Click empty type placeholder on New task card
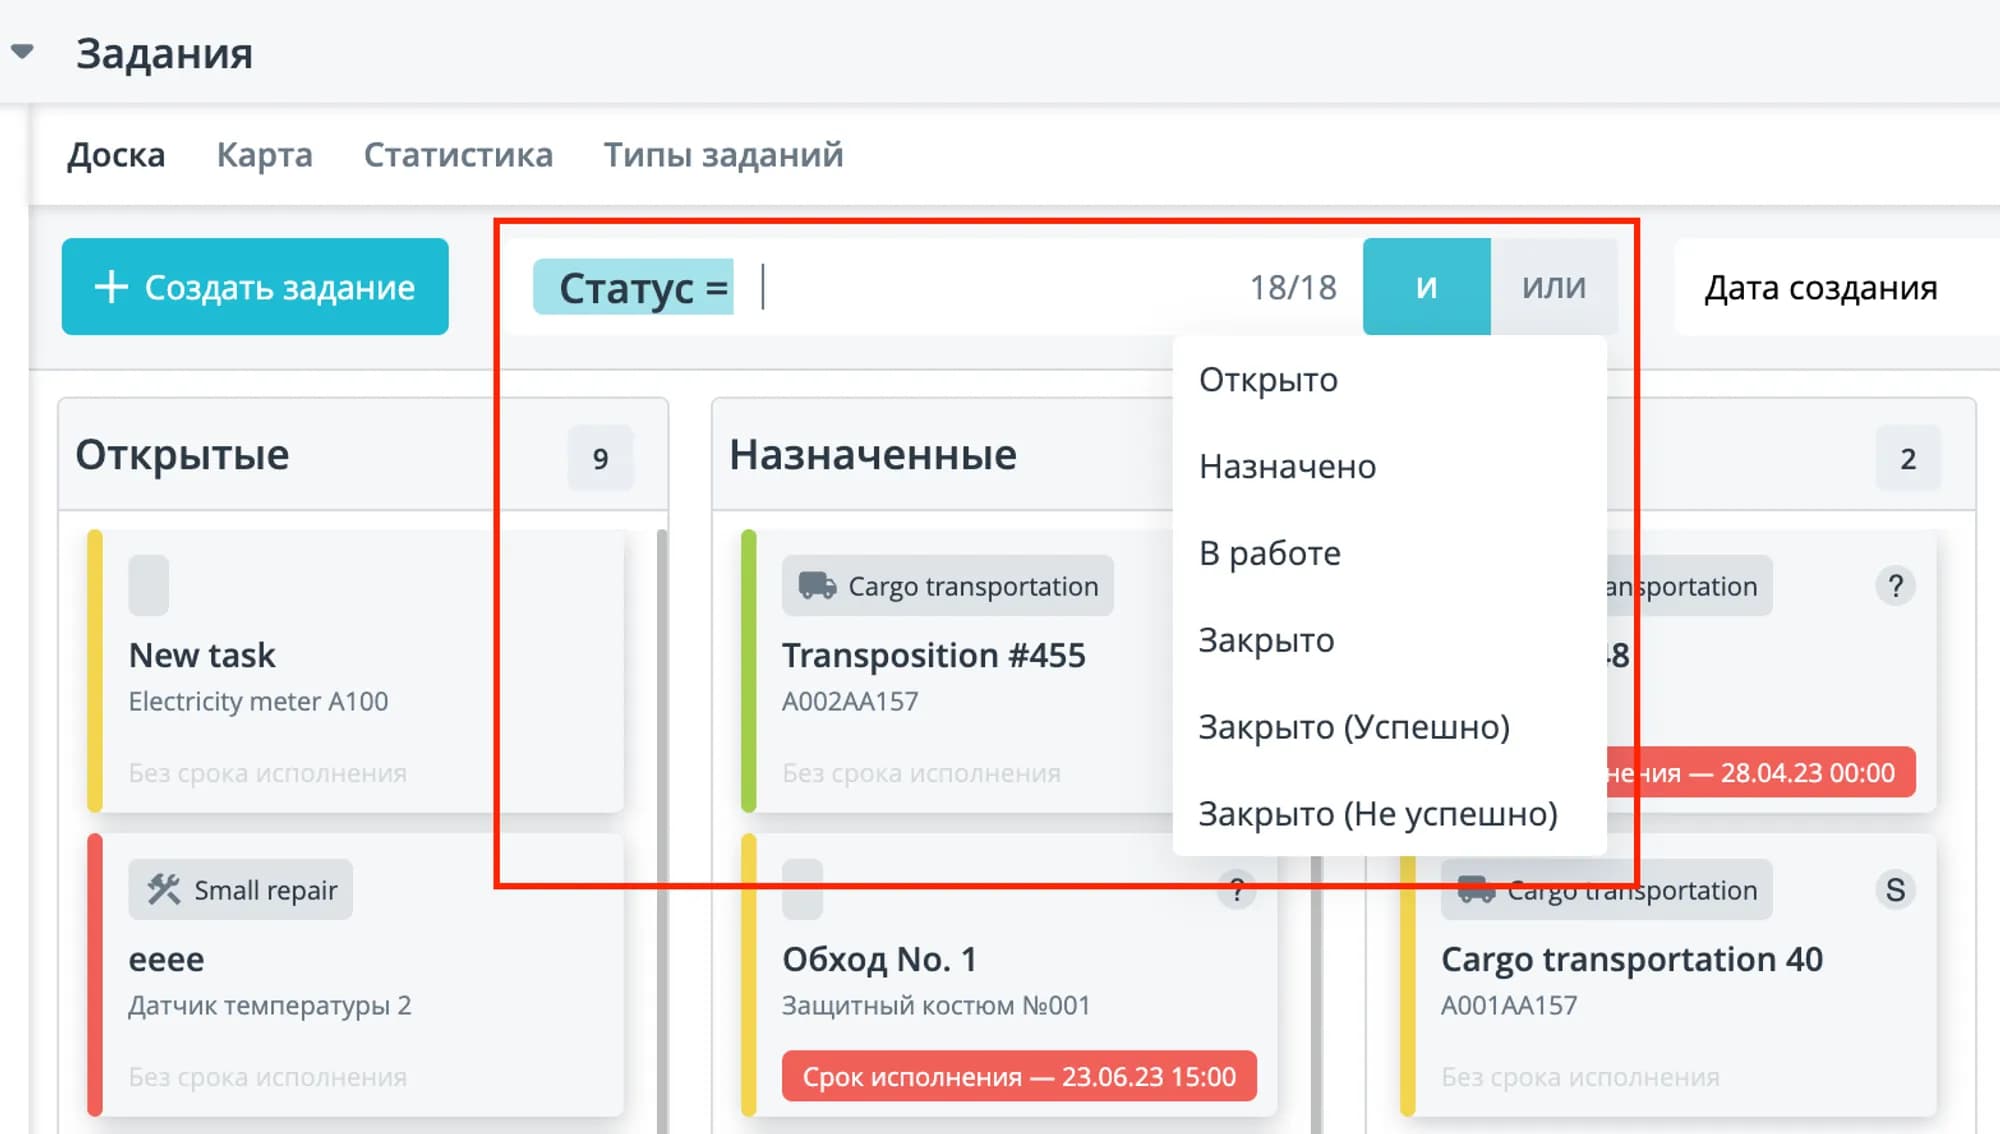The height and width of the screenshot is (1134, 2000). 149,585
